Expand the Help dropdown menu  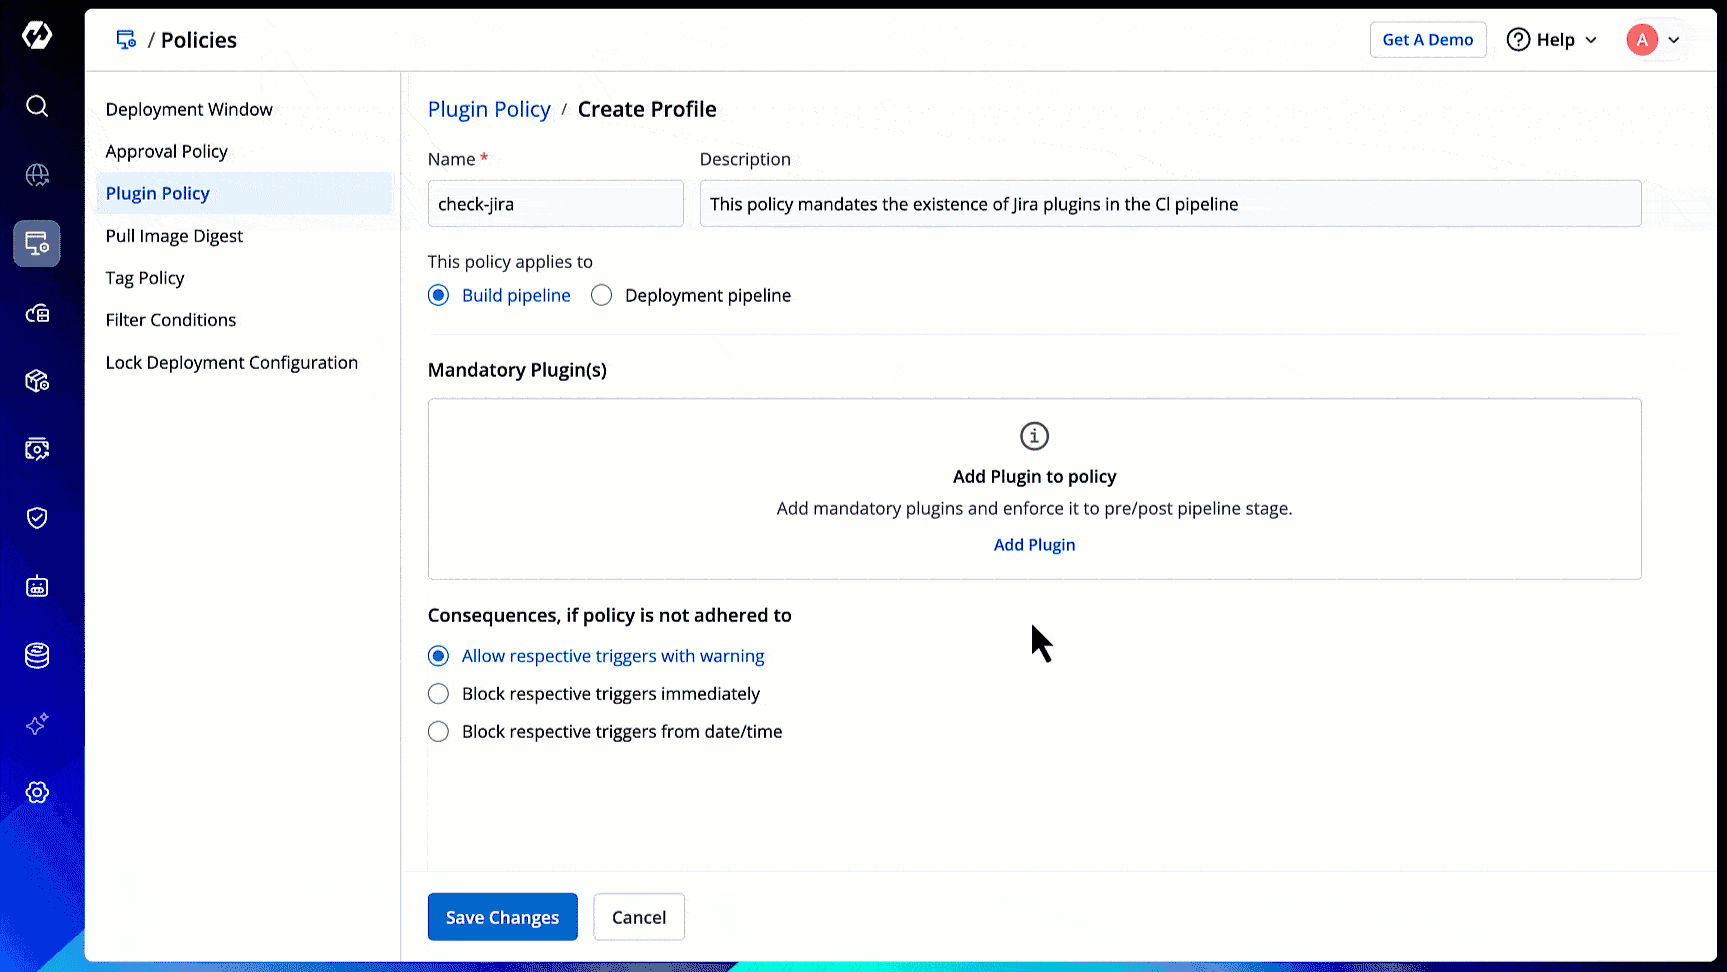1552,40
